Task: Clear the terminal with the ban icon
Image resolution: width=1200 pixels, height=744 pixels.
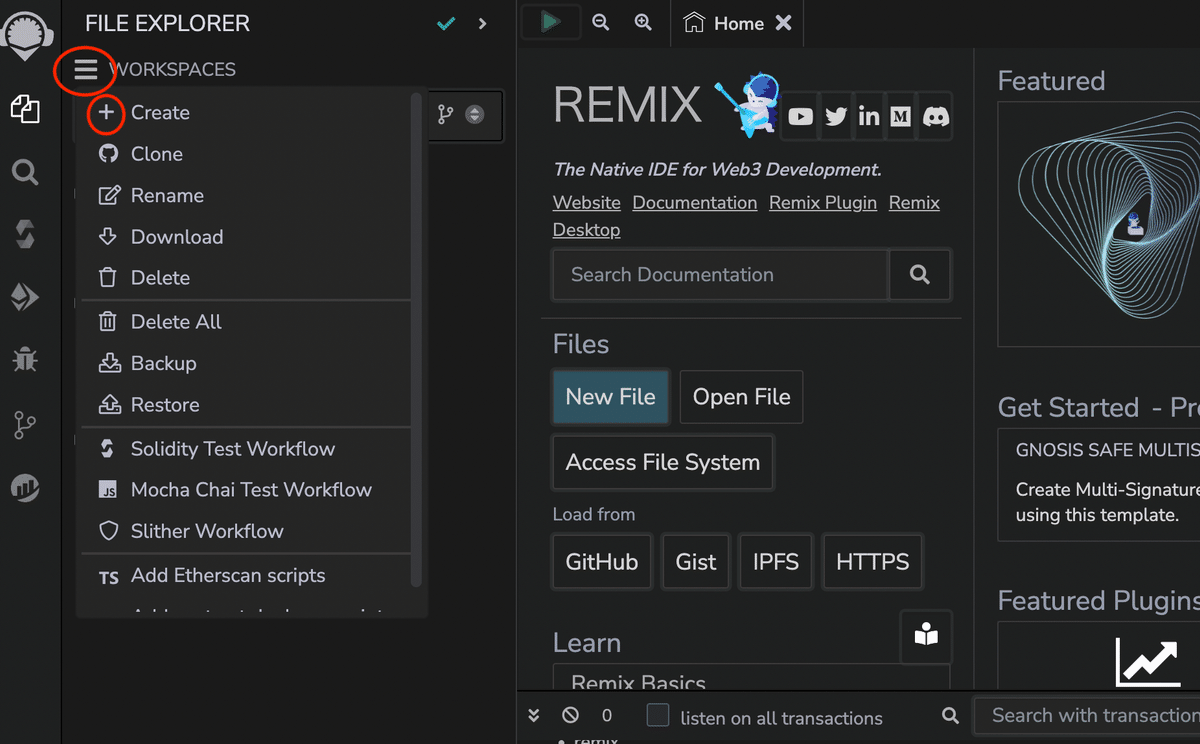Action: pyautogui.click(x=570, y=716)
